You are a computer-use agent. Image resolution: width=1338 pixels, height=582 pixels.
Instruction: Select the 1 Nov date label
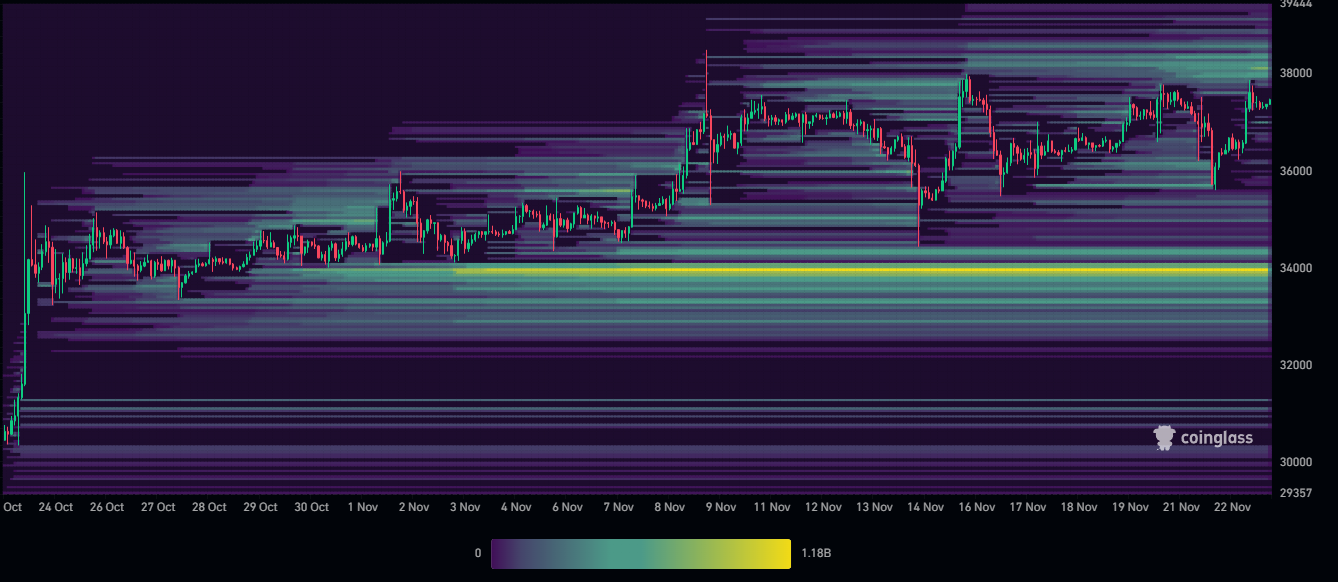point(362,507)
